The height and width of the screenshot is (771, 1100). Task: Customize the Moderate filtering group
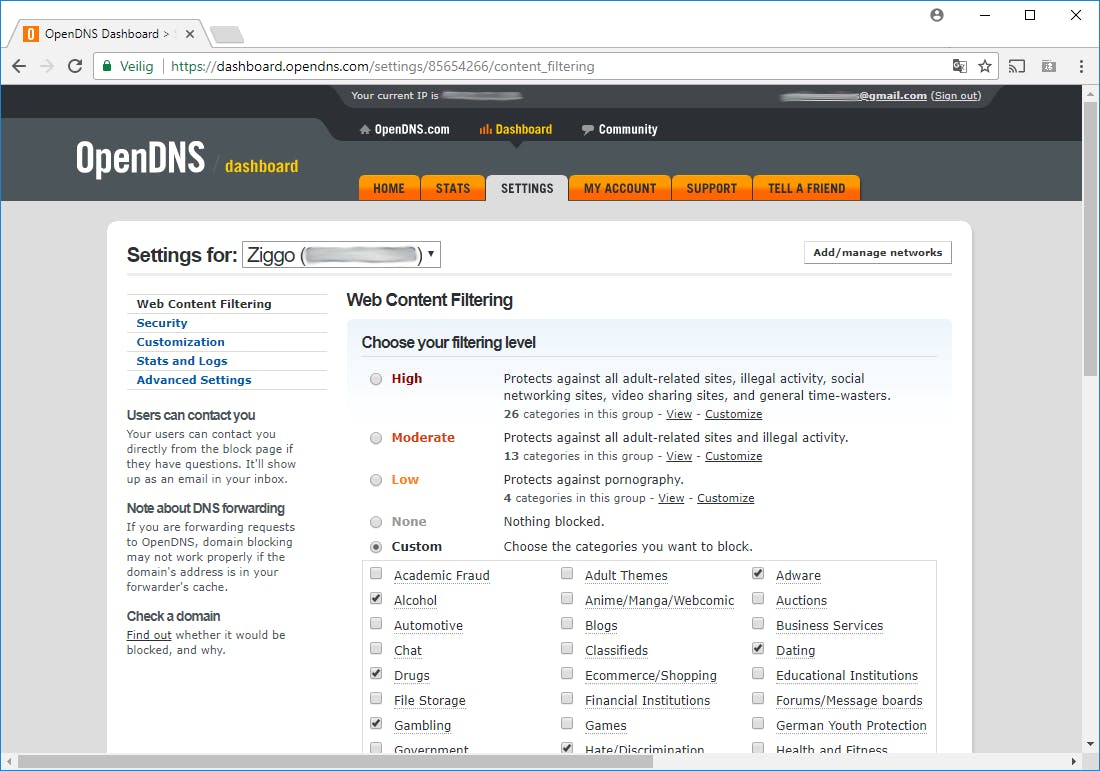pos(733,456)
